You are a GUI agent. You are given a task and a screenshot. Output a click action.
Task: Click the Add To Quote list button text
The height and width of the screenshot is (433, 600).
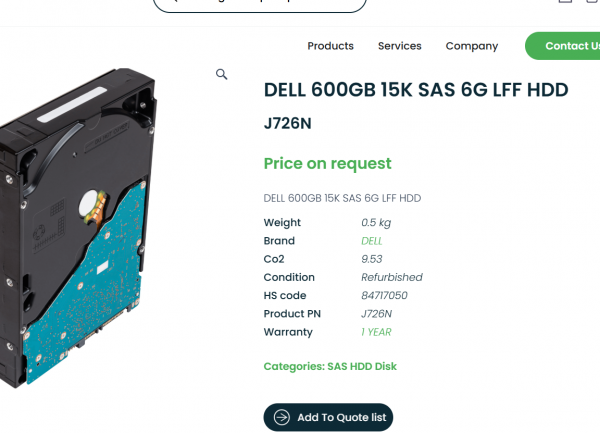click(342, 417)
